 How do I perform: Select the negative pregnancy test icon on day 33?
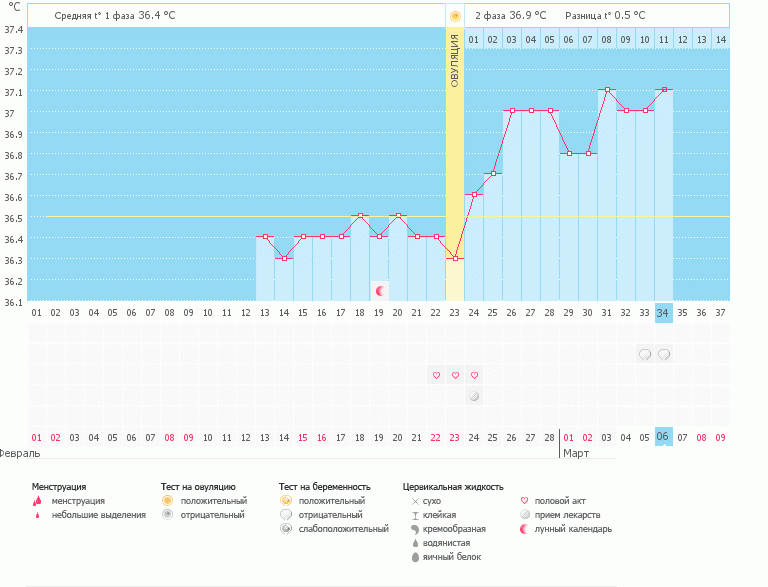pyautogui.click(x=645, y=354)
